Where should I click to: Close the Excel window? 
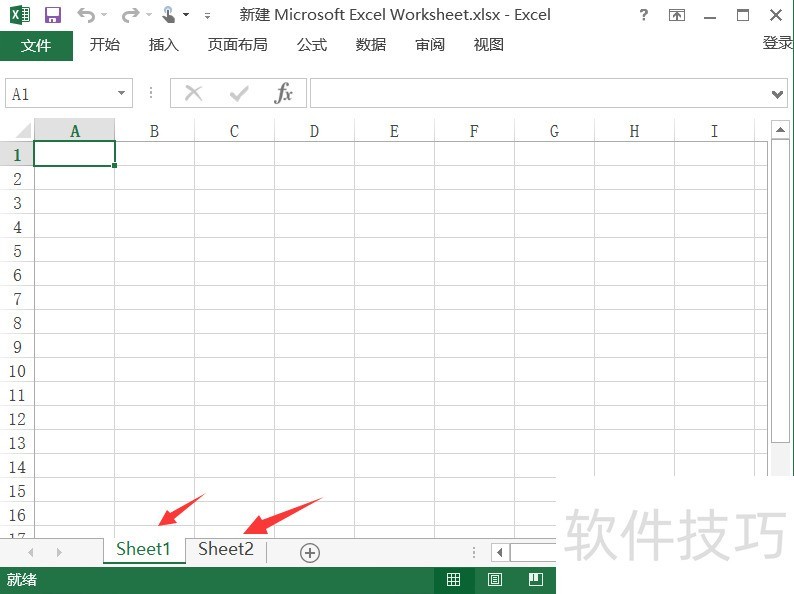tap(776, 15)
